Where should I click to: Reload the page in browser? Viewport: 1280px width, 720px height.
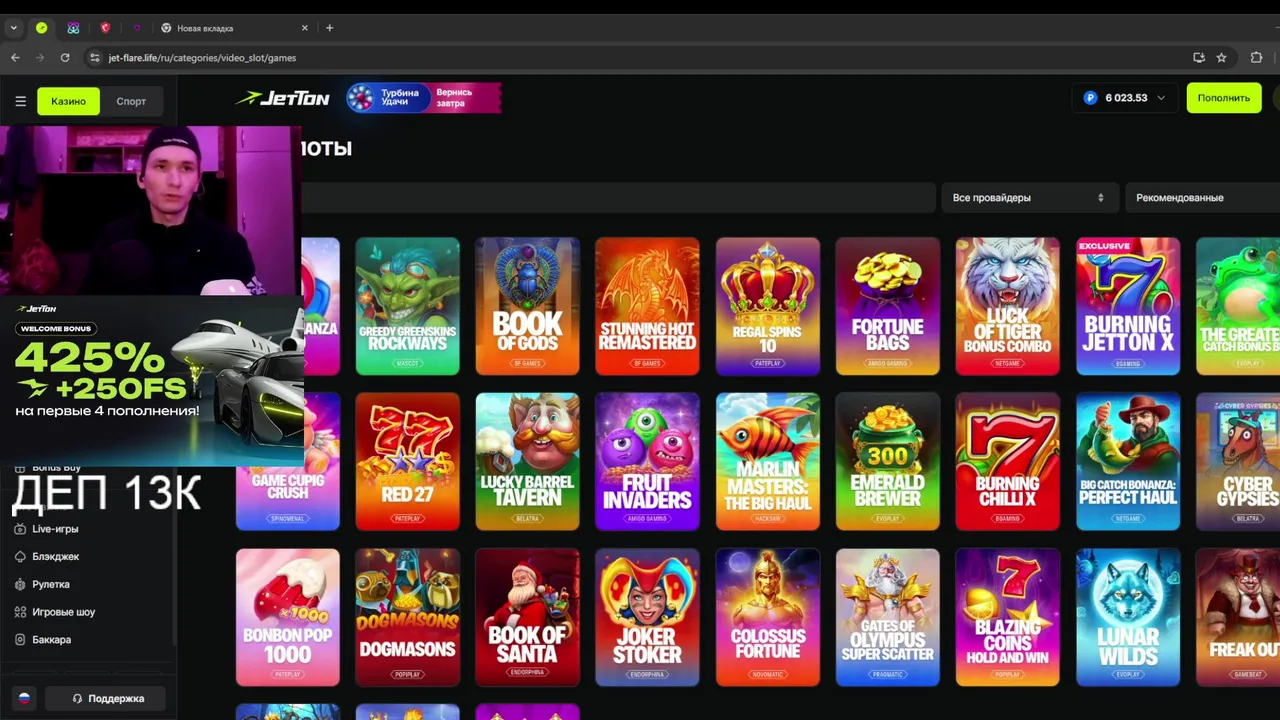(x=65, y=58)
